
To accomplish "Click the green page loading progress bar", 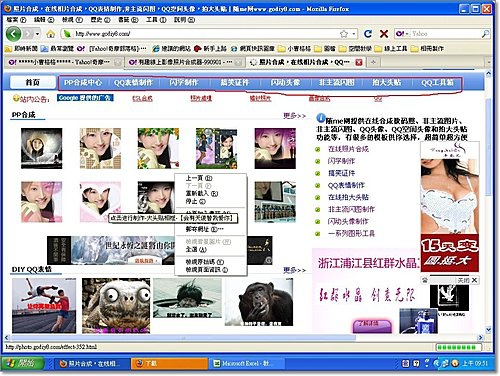I will [x=458, y=347].
